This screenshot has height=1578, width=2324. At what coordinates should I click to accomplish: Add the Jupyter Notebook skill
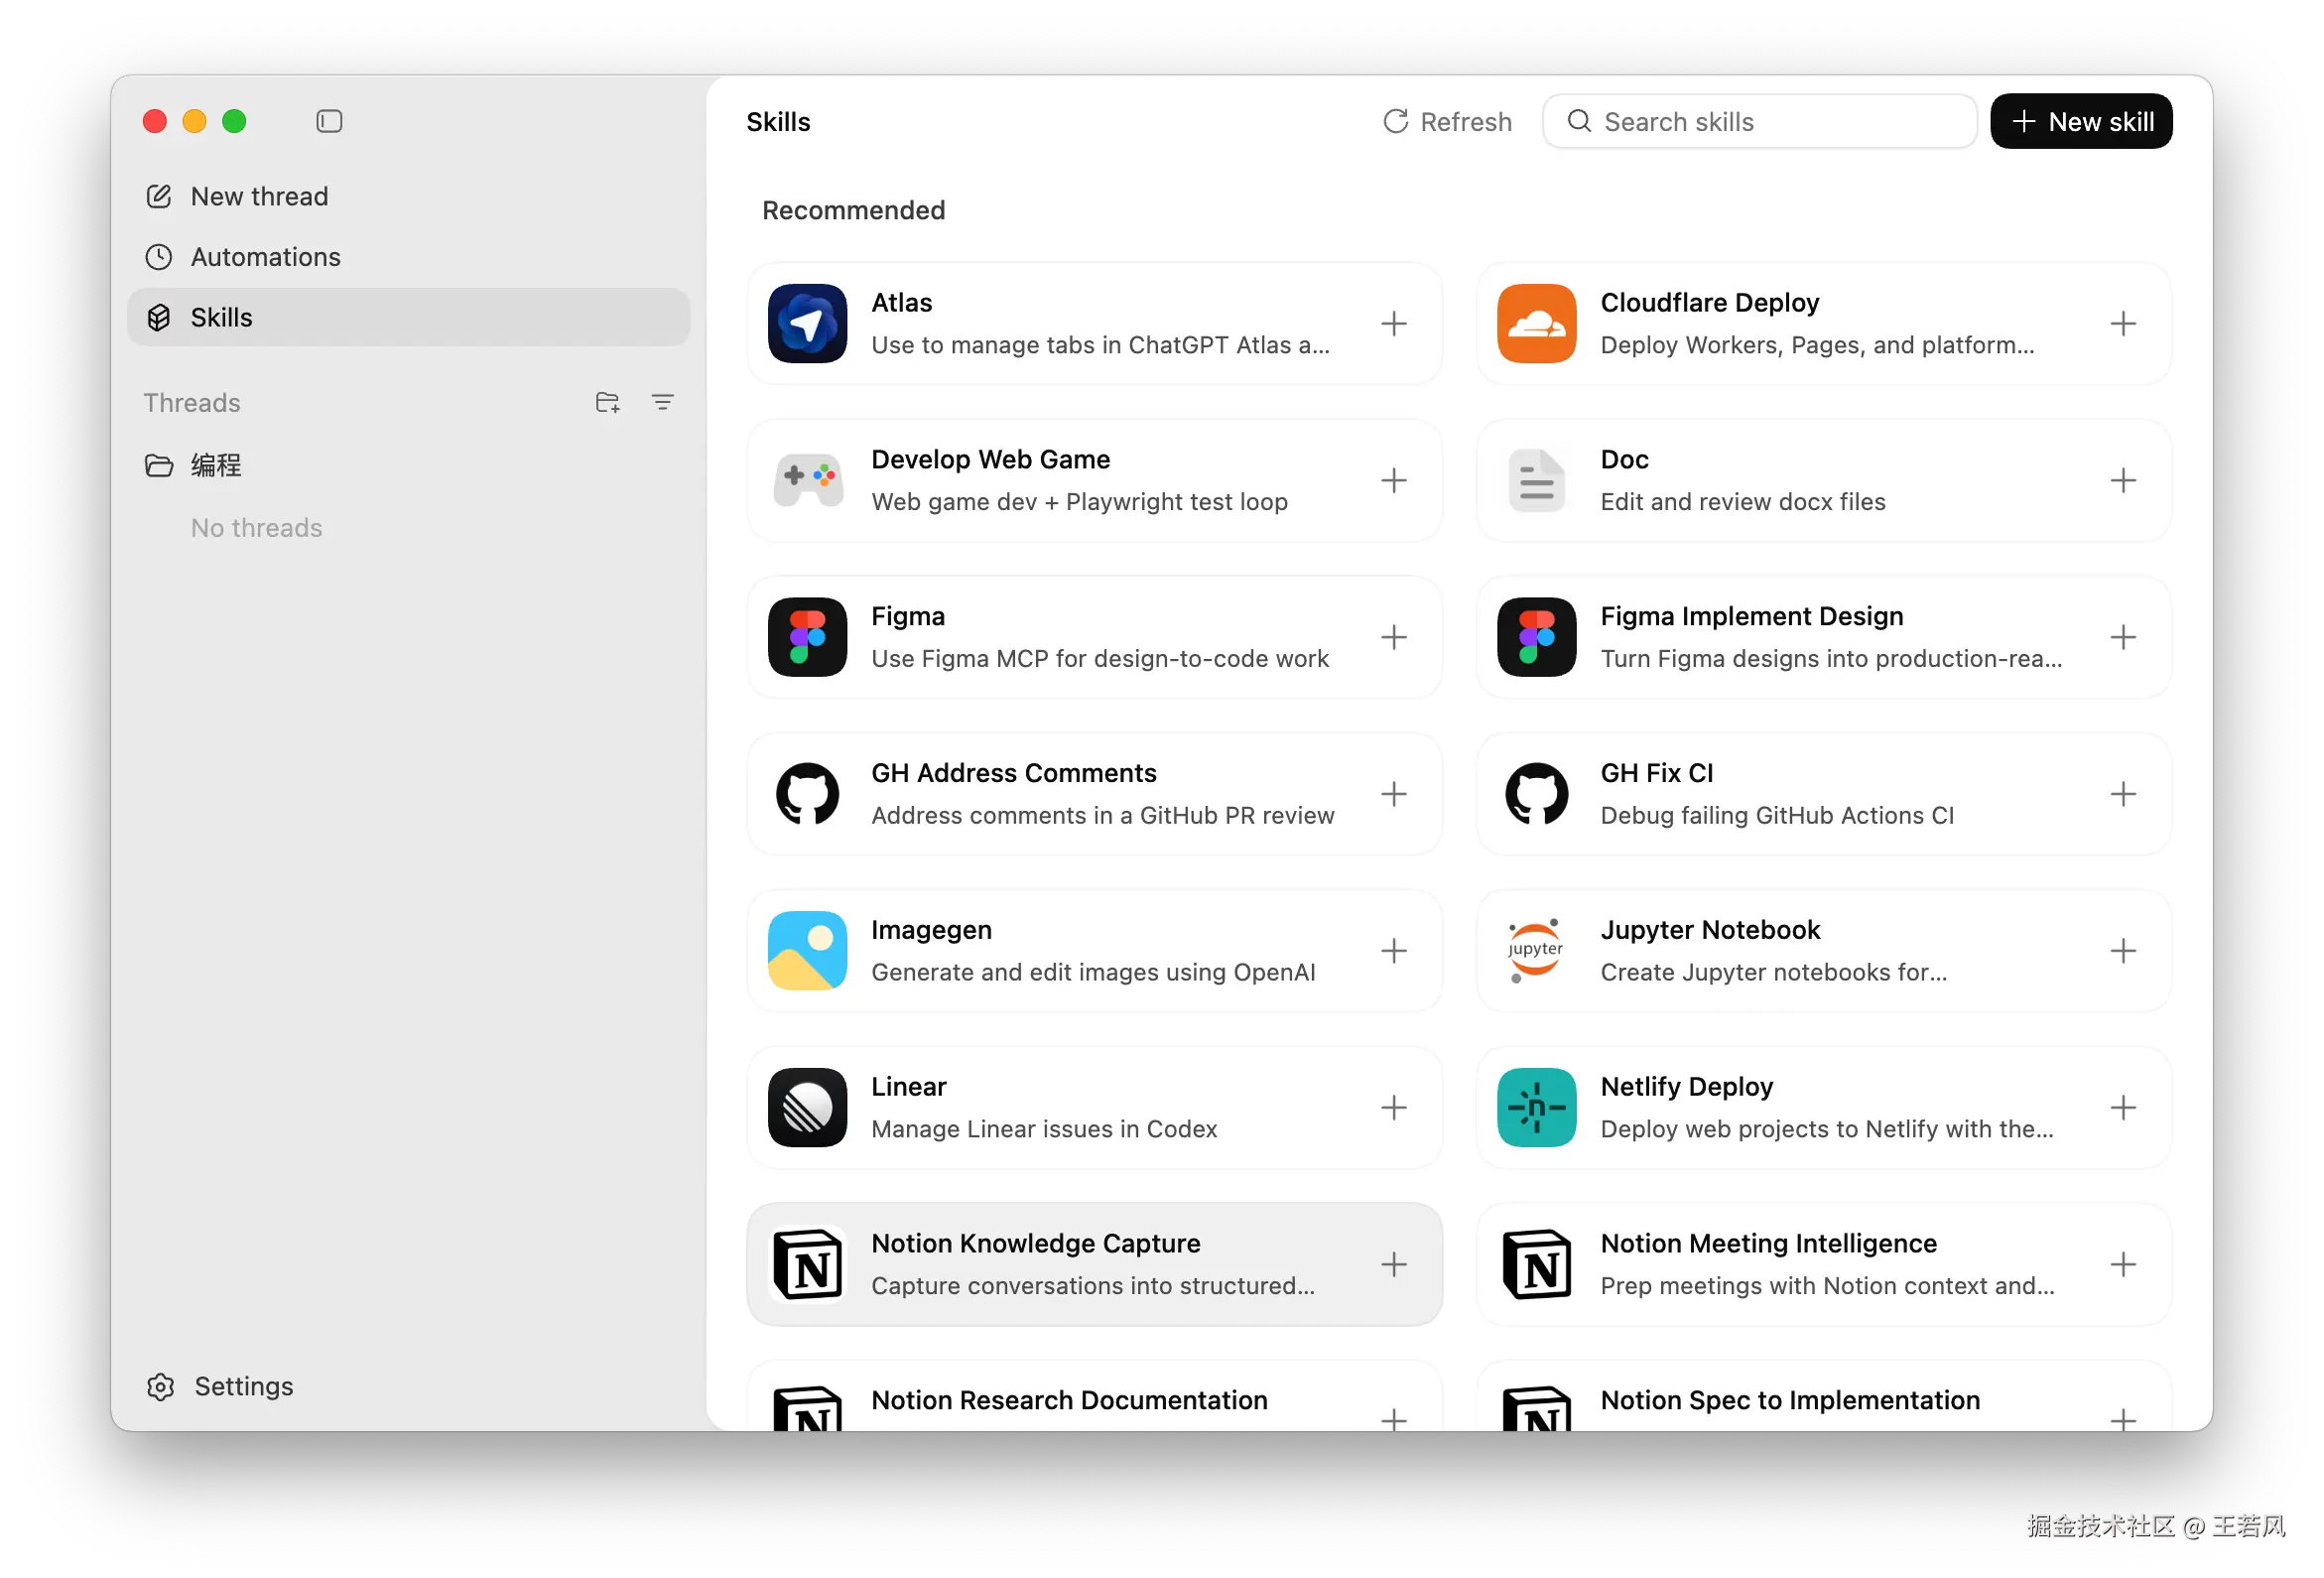(2122, 950)
